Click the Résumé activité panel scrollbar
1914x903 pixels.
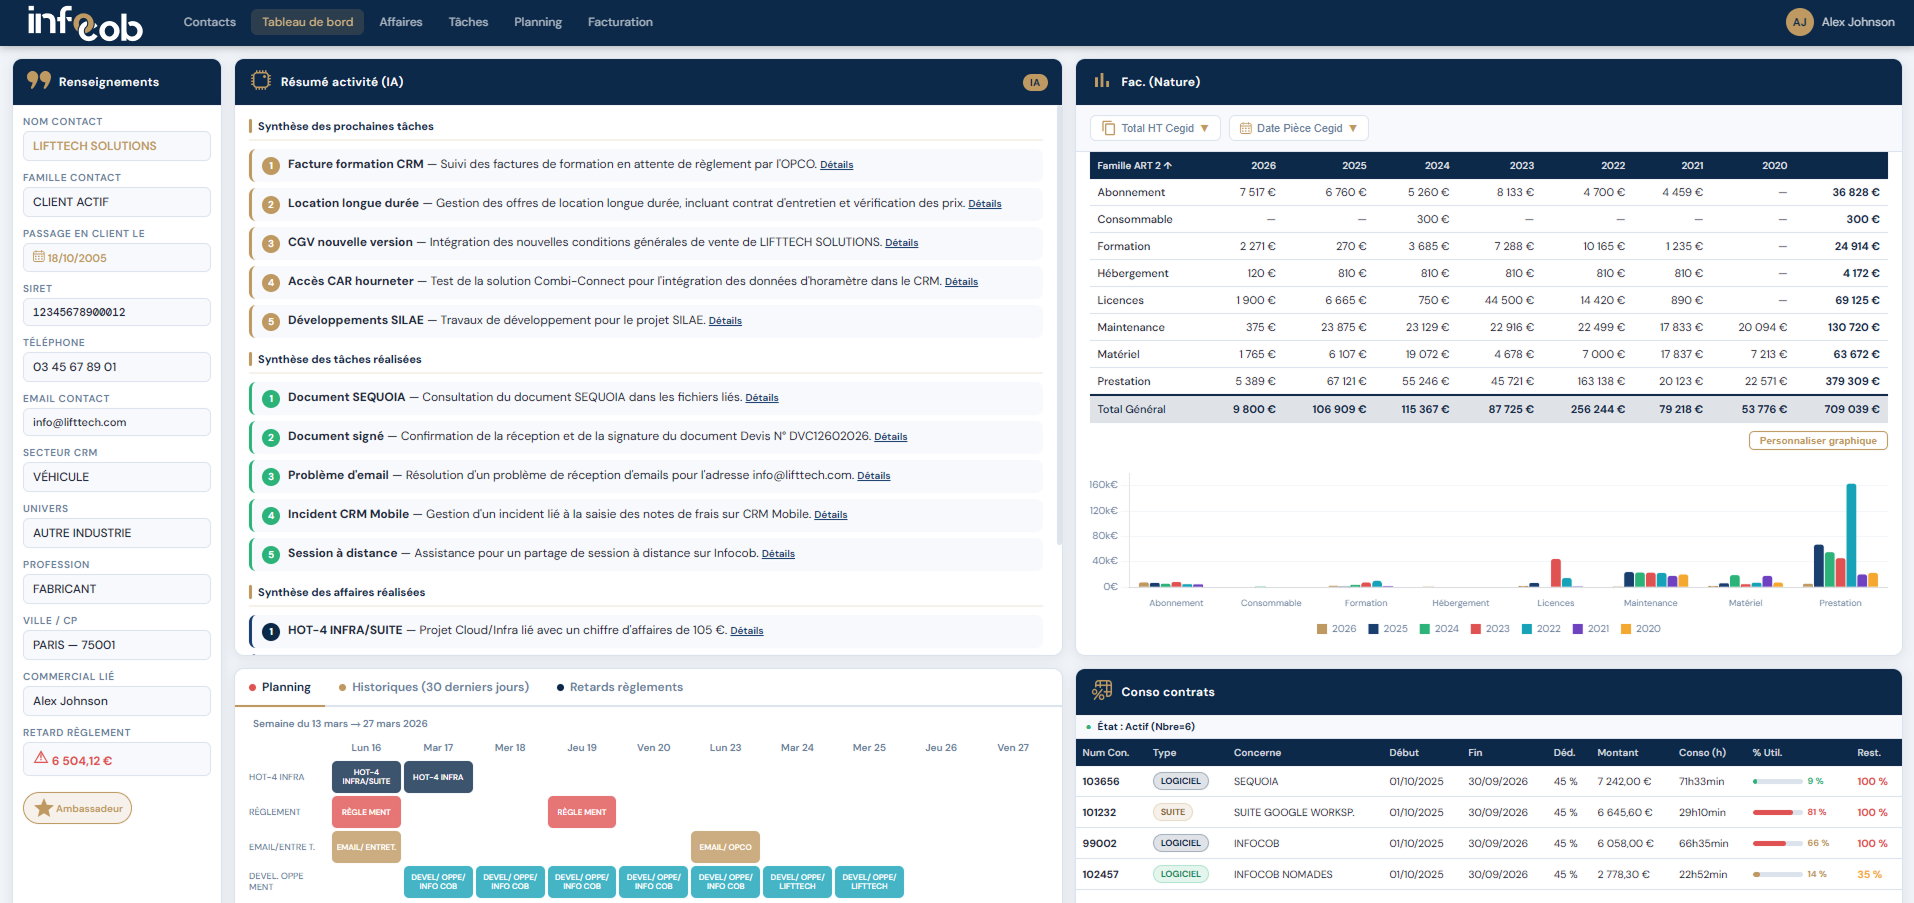1059,325
